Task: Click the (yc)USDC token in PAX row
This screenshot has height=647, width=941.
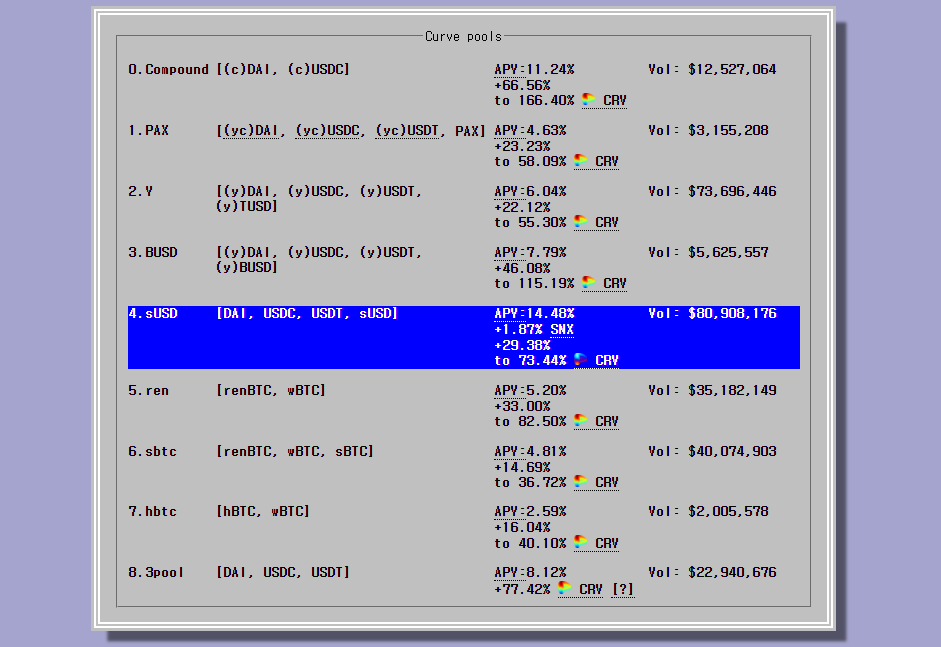Action: pyautogui.click(x=326, y=131)
